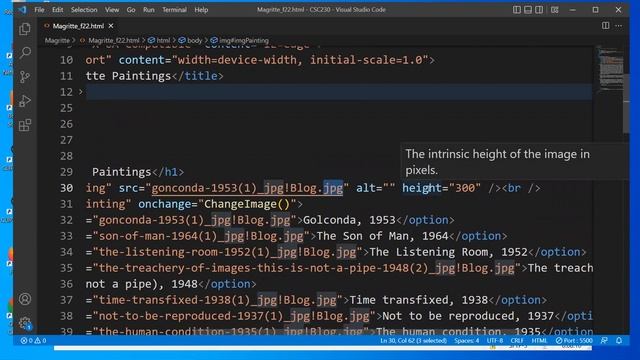This screenshot has width=640, height=360.
Task: Expand the folded region at line 12
Action: 81,92
